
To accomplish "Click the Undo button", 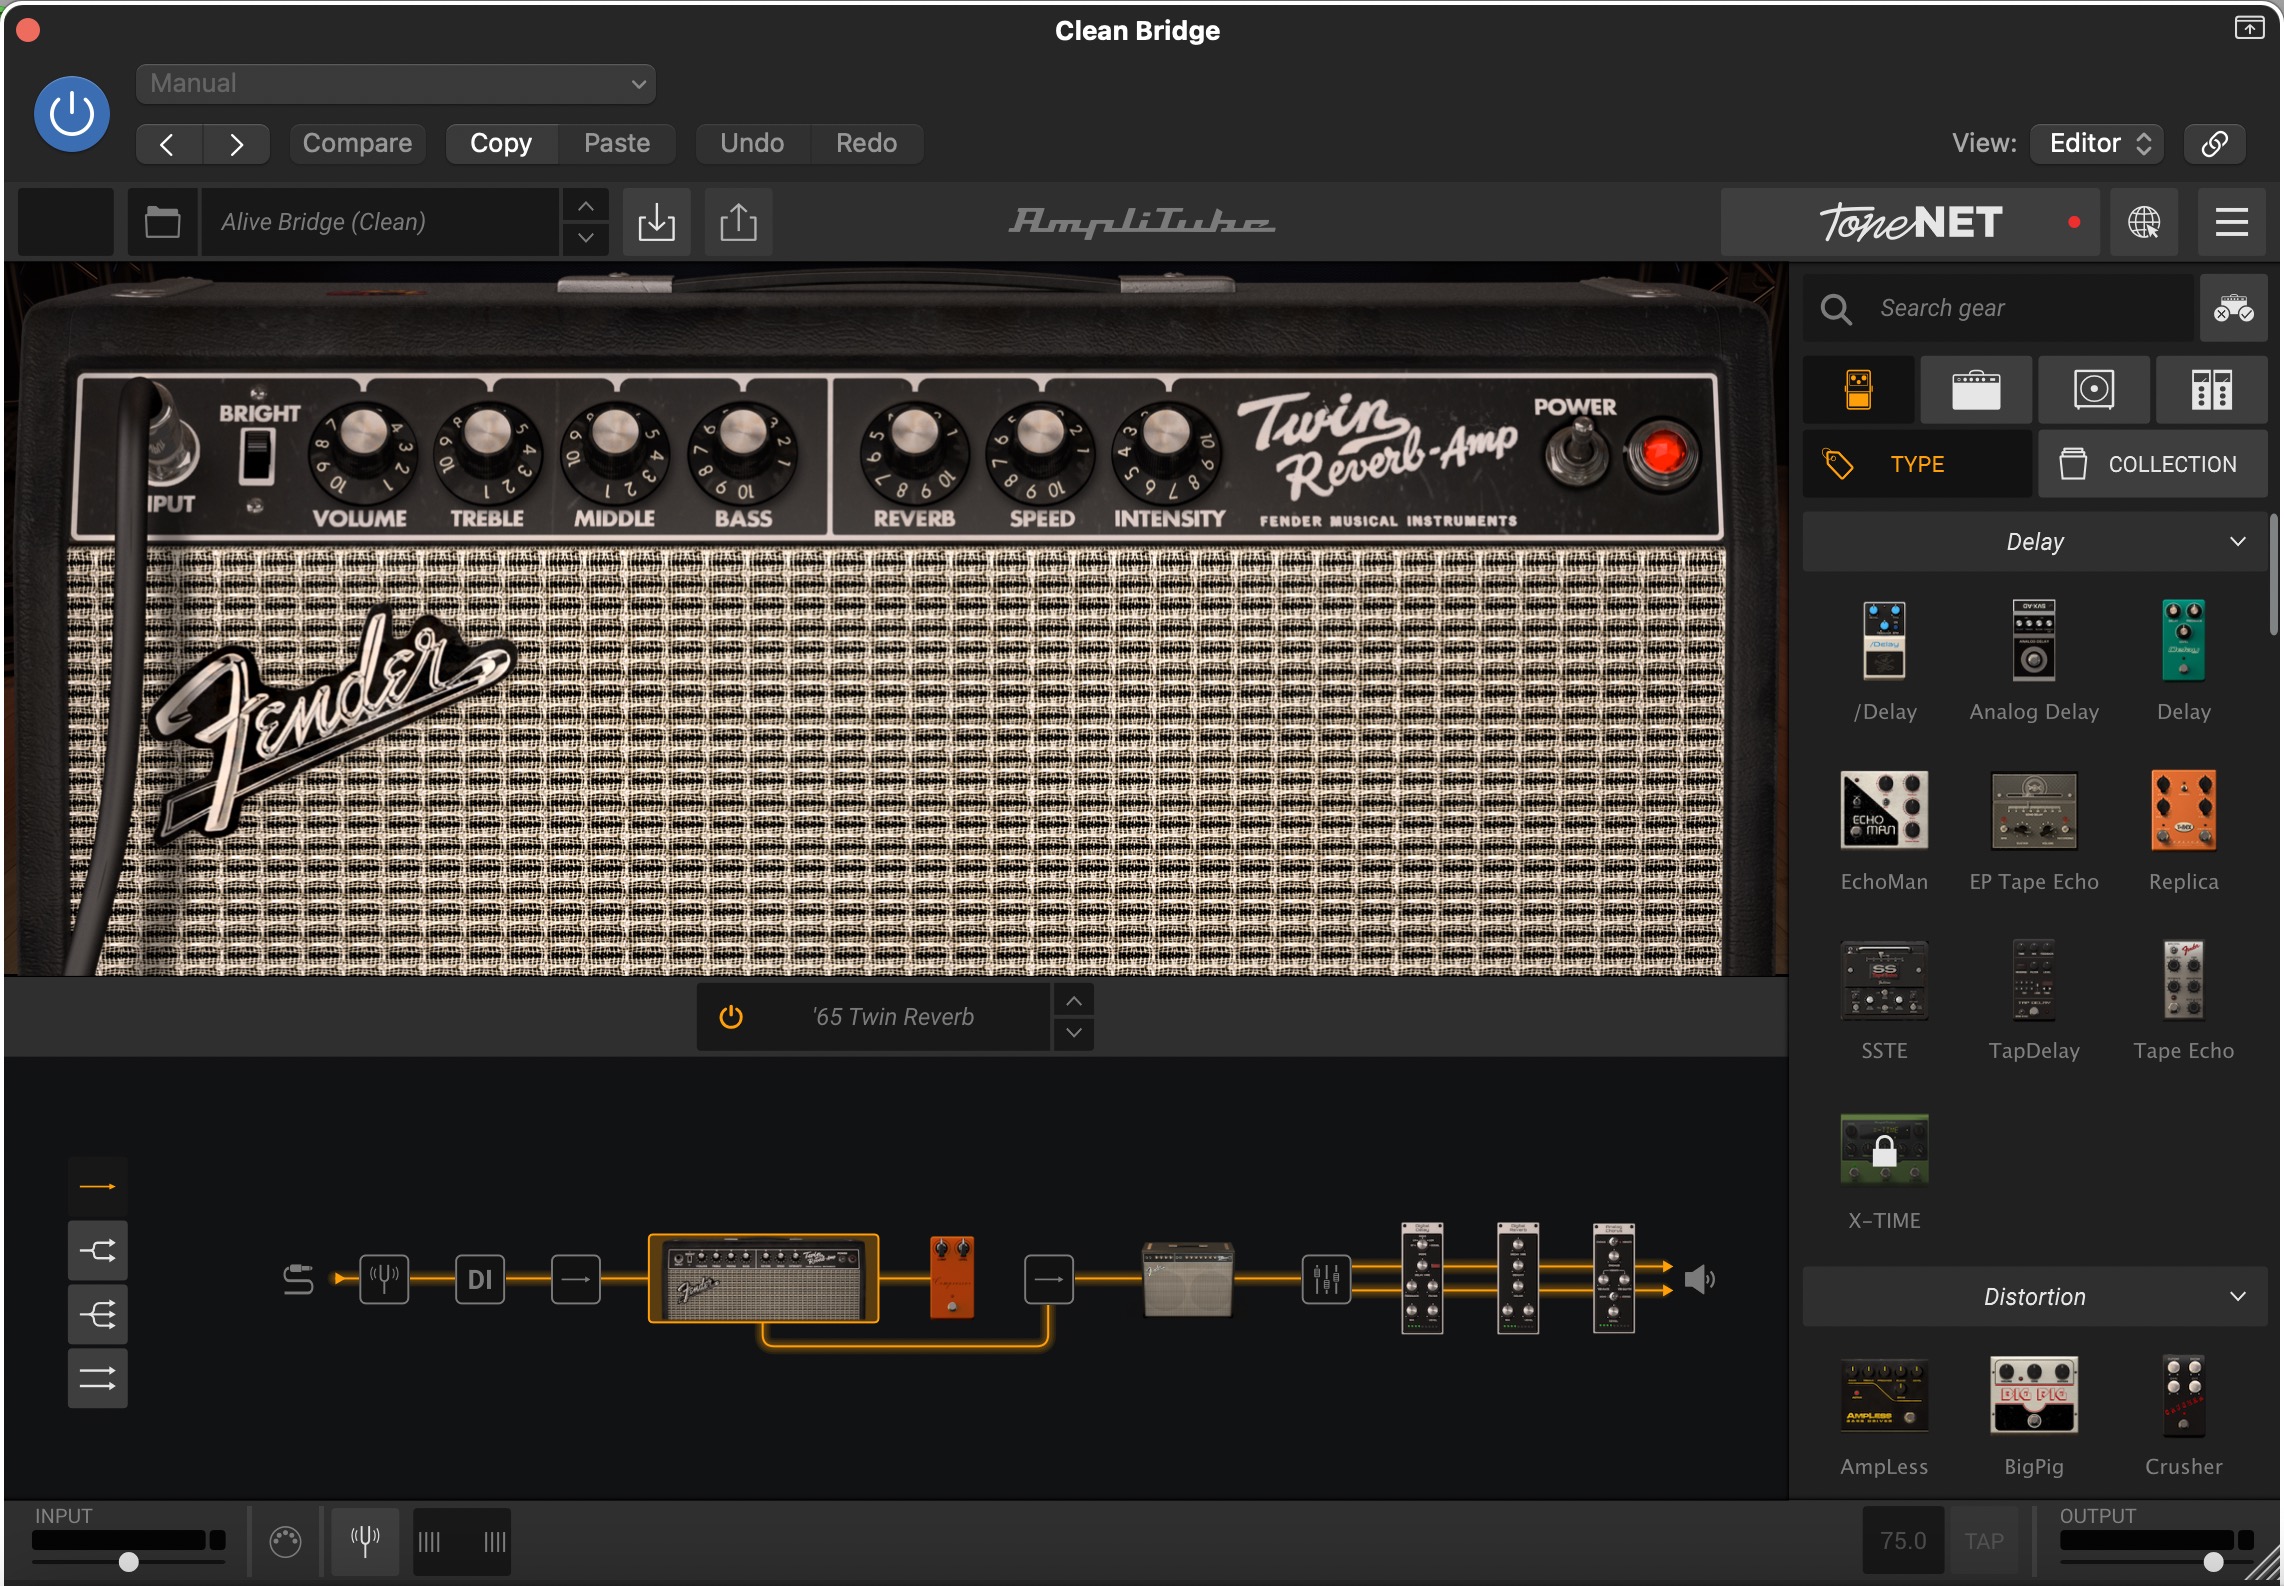I will click(x=752, y=144).
